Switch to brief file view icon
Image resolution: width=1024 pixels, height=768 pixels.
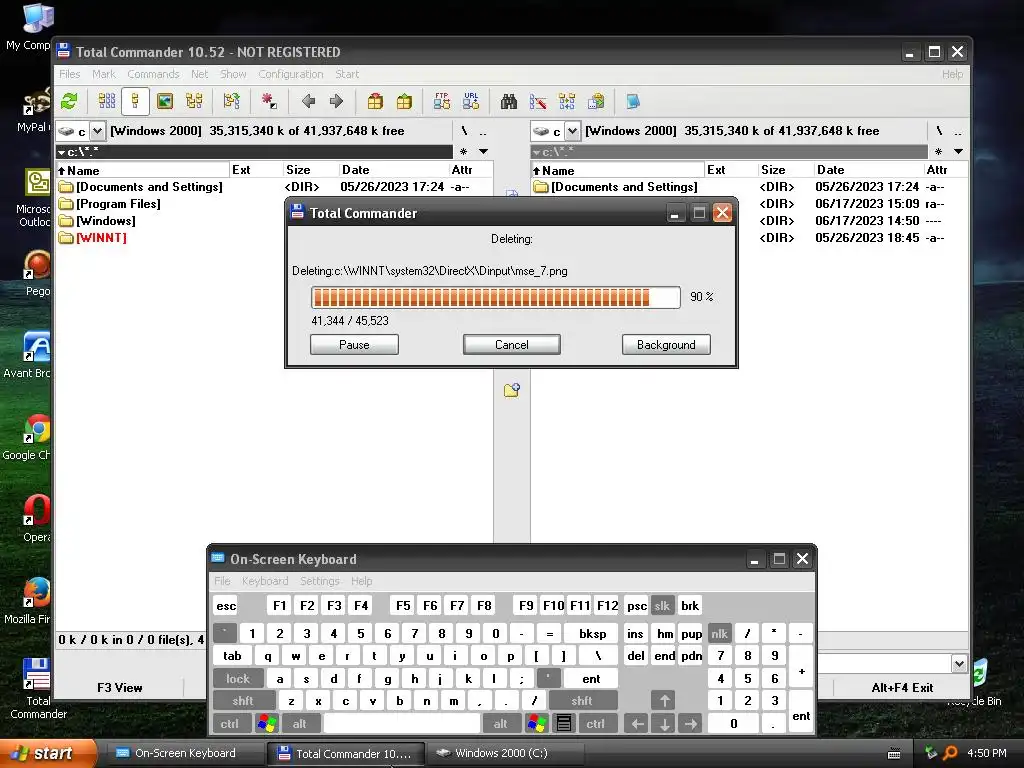[x=107, y=101]
